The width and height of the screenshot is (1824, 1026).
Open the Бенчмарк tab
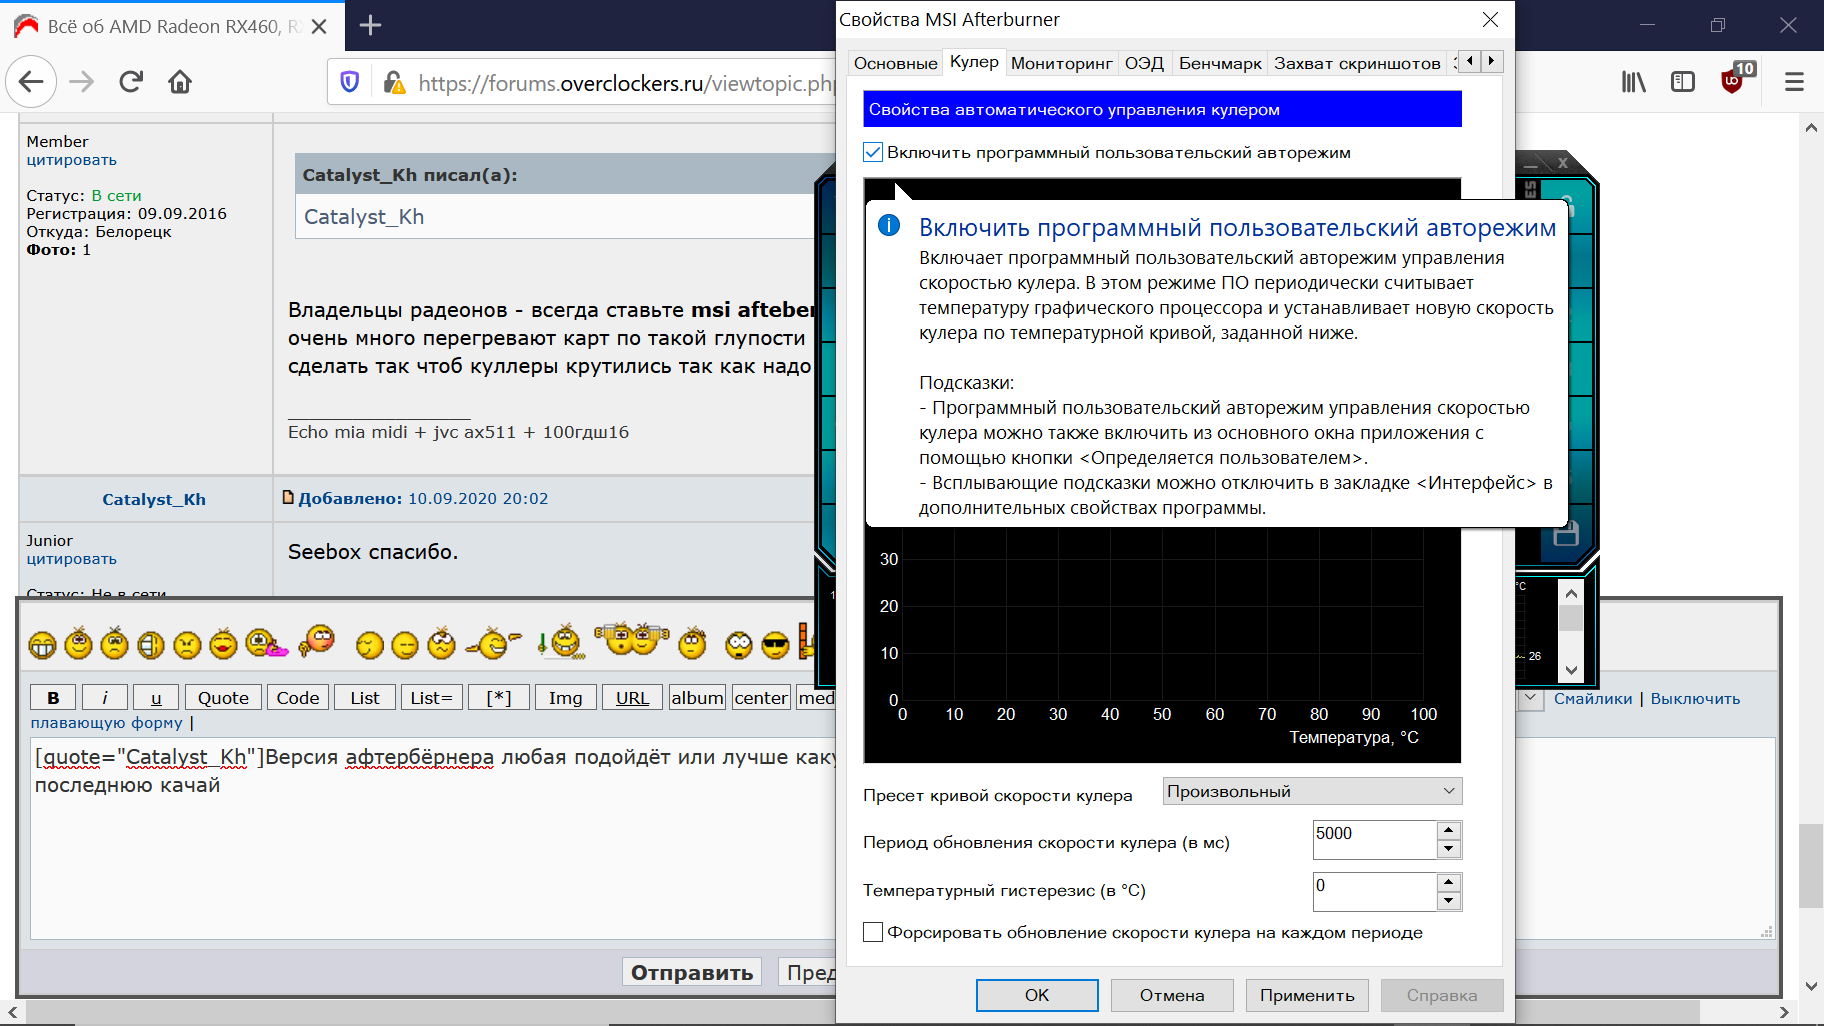pos(1220,63)
